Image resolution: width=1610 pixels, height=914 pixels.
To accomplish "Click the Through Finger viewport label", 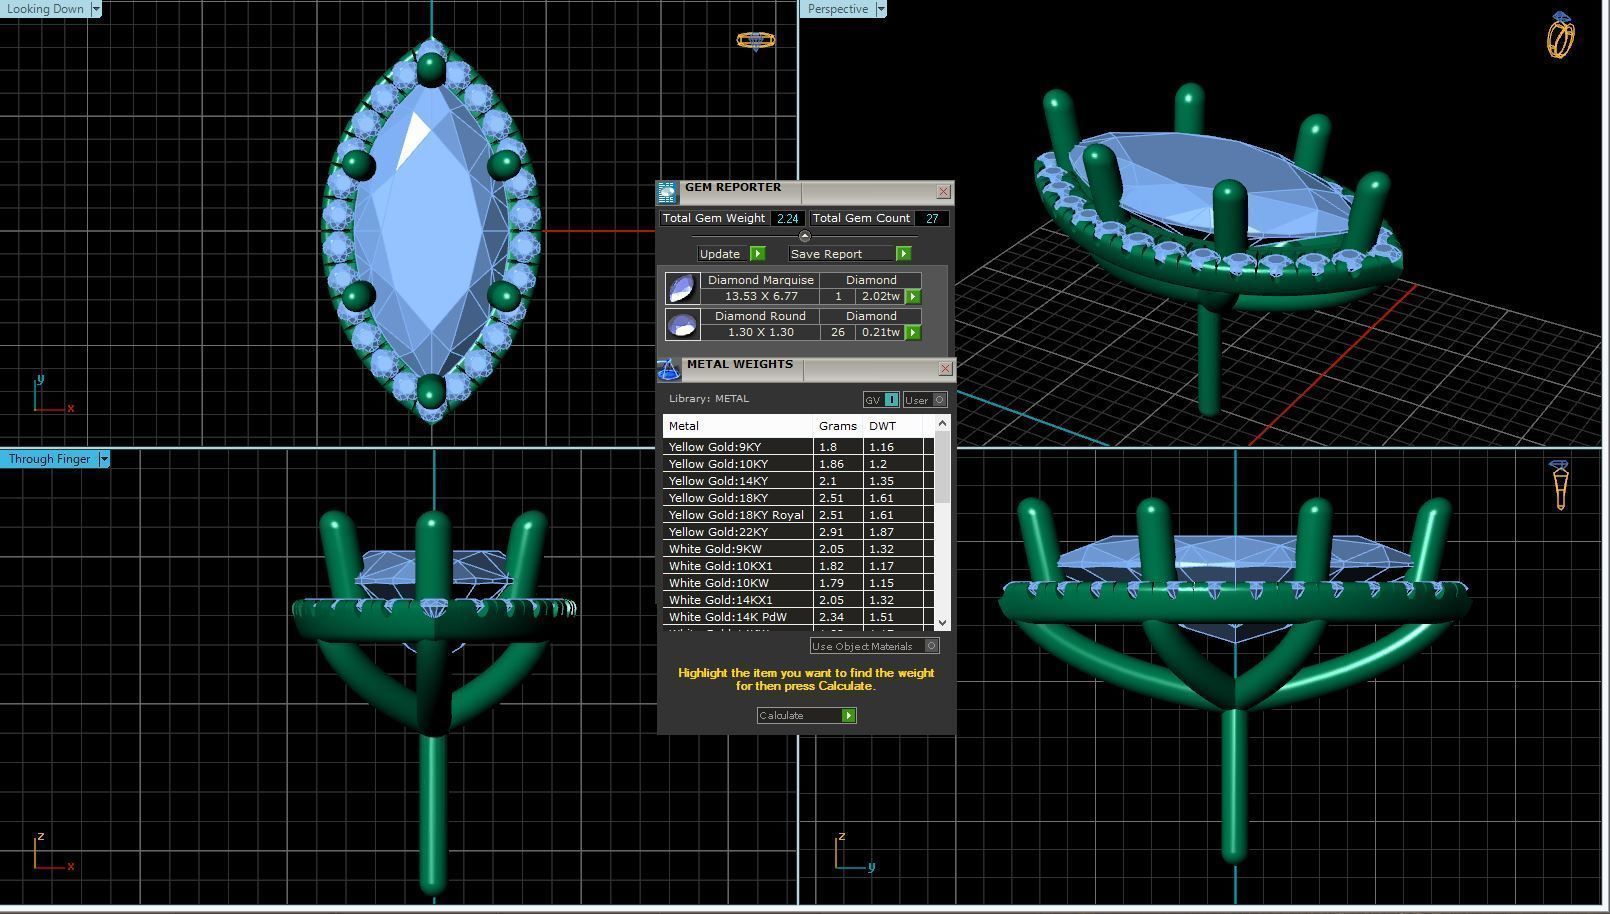I will [x=49, y=459].
